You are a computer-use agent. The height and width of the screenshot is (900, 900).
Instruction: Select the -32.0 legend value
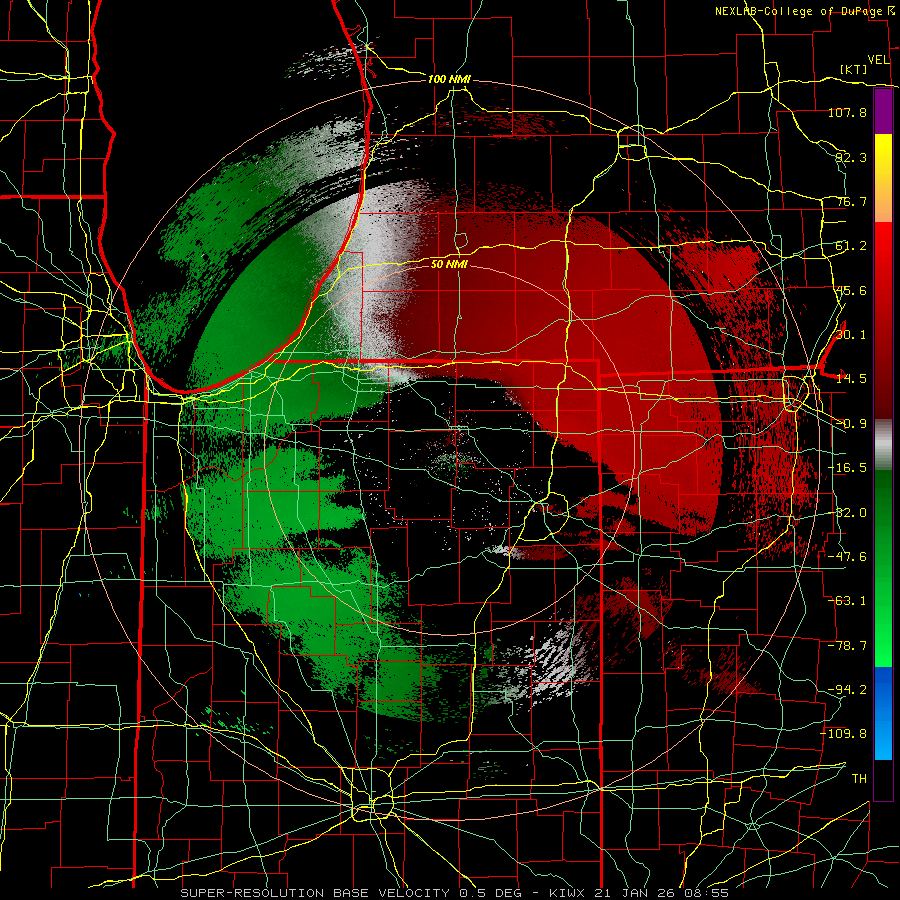click(847, 513)
